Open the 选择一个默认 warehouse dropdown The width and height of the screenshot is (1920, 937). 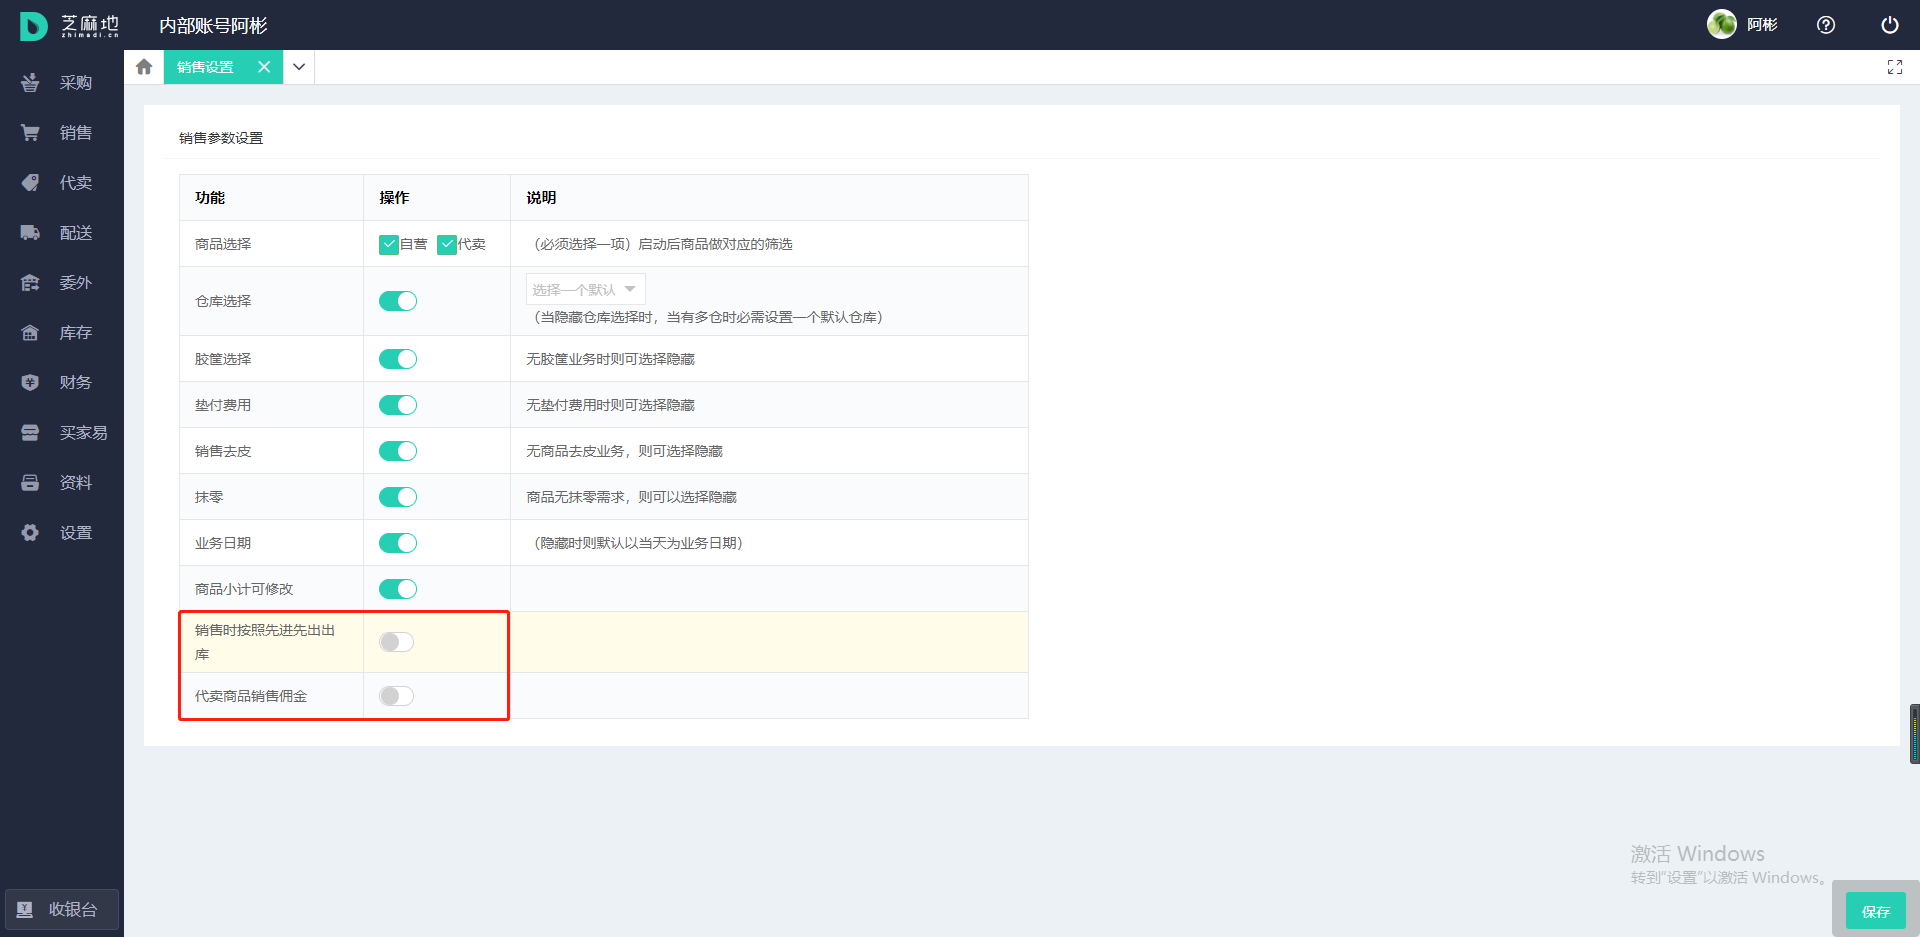pos(585,289)
